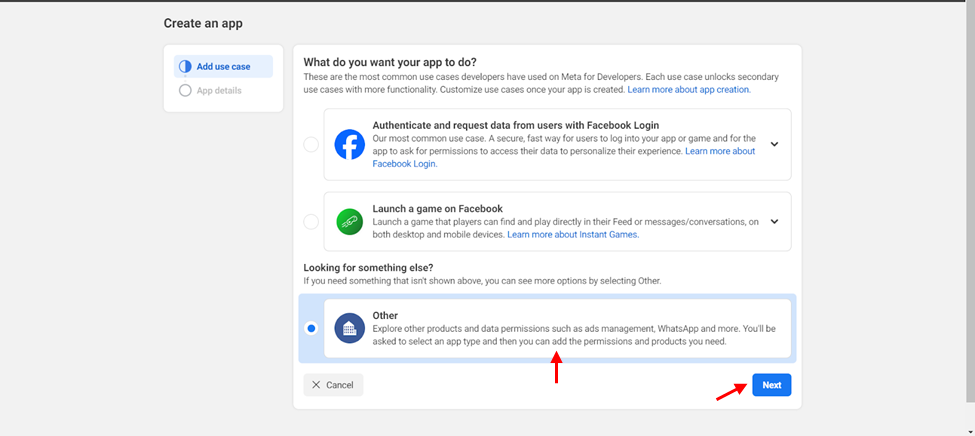The height and width of the screenshot is (436, 975).
Task: Click the Authenticate and request data heading
Action: tap(515, 125)
